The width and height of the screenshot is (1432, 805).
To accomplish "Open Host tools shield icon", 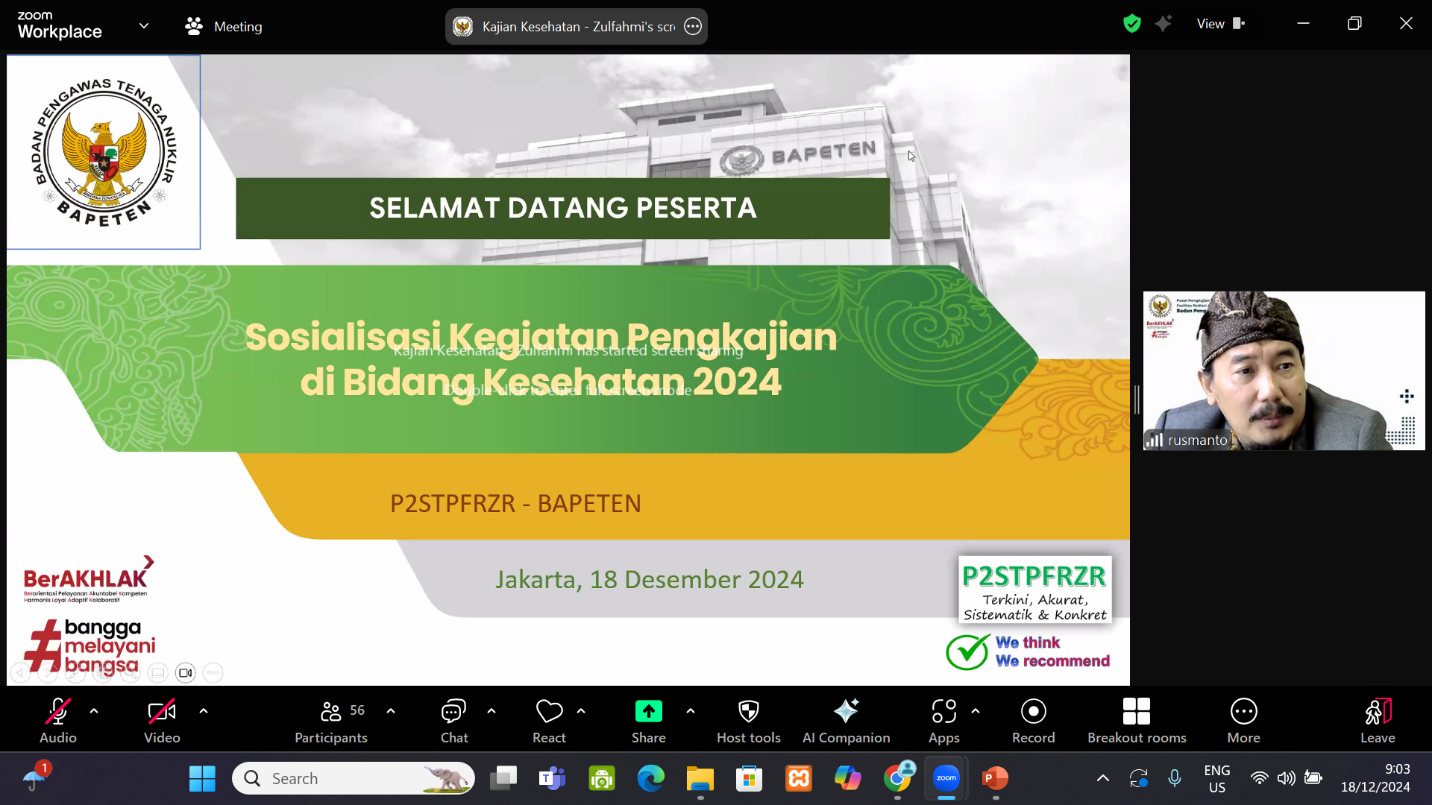I will [748, 720].
